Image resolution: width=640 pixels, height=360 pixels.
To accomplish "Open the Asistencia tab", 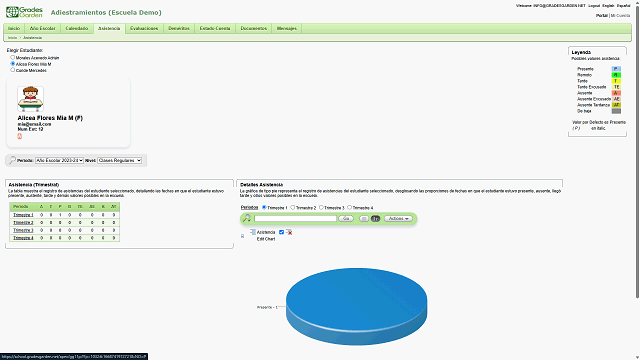I will 109,28.
